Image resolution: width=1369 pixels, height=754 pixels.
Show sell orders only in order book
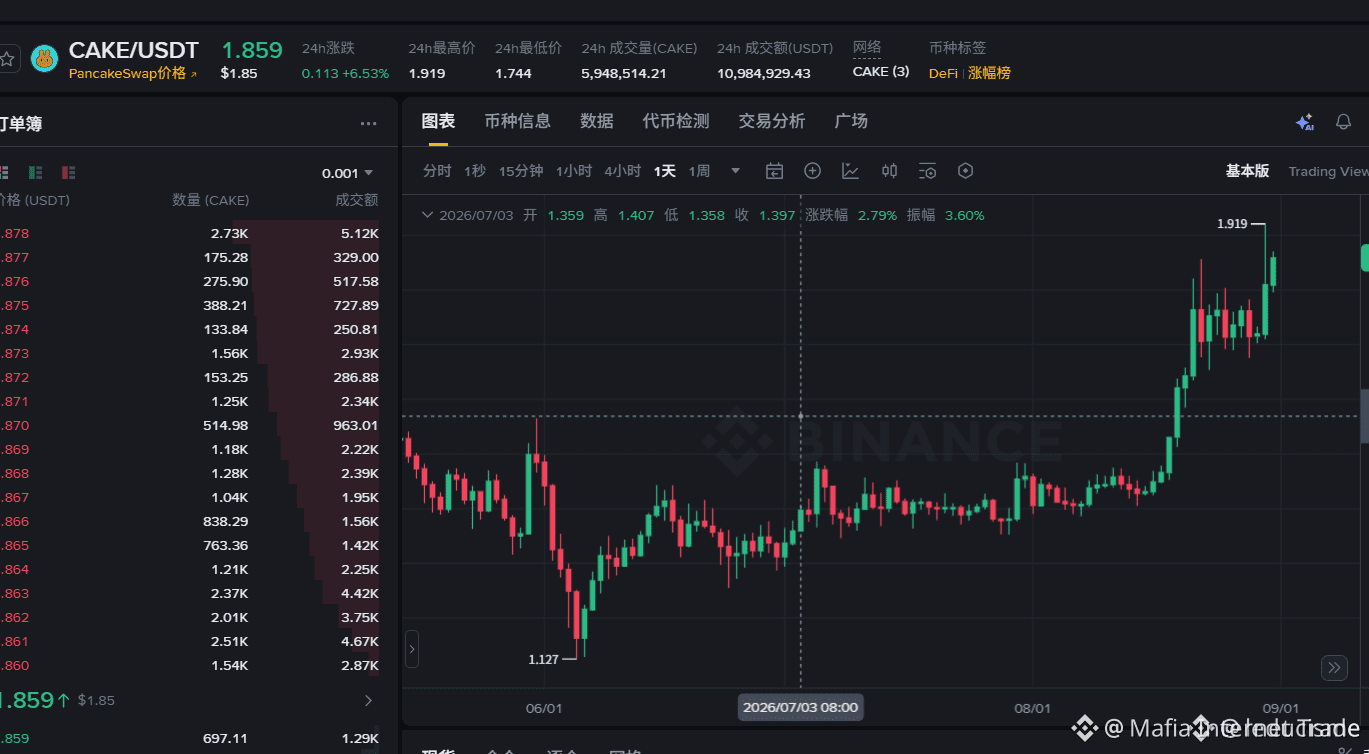point(68,173)
